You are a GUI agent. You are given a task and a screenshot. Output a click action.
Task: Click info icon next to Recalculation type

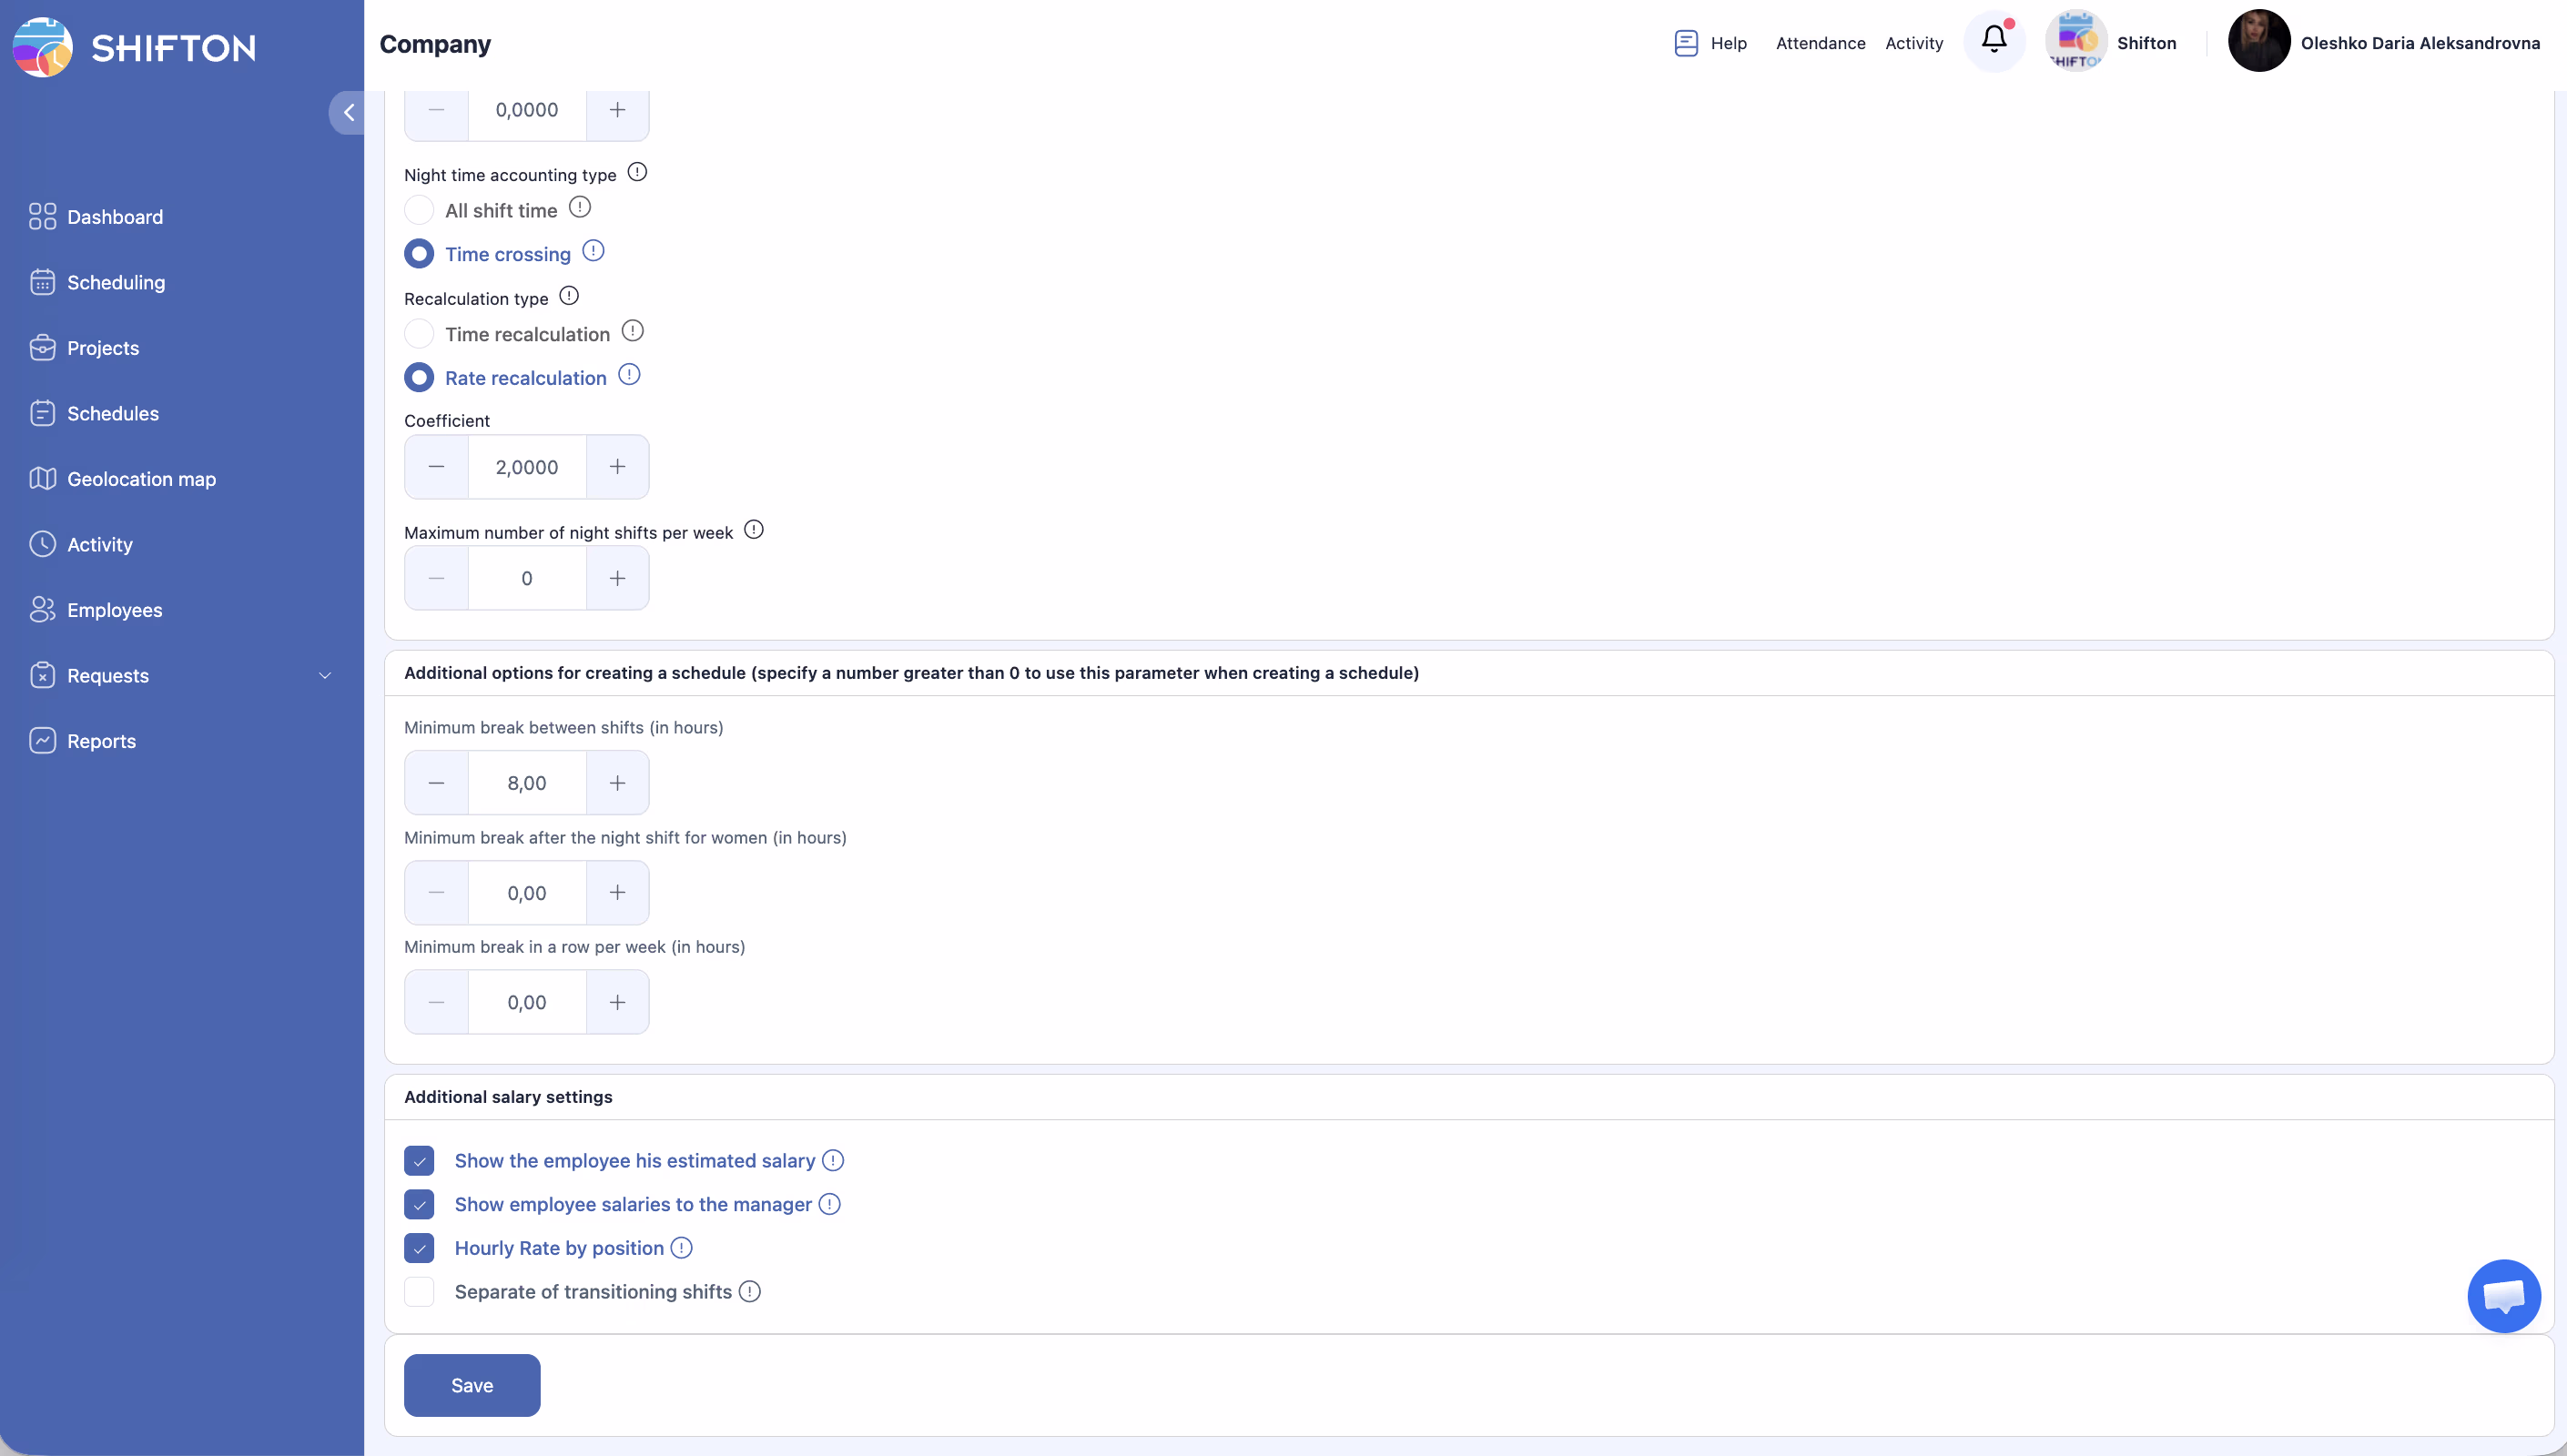[569, 296]
